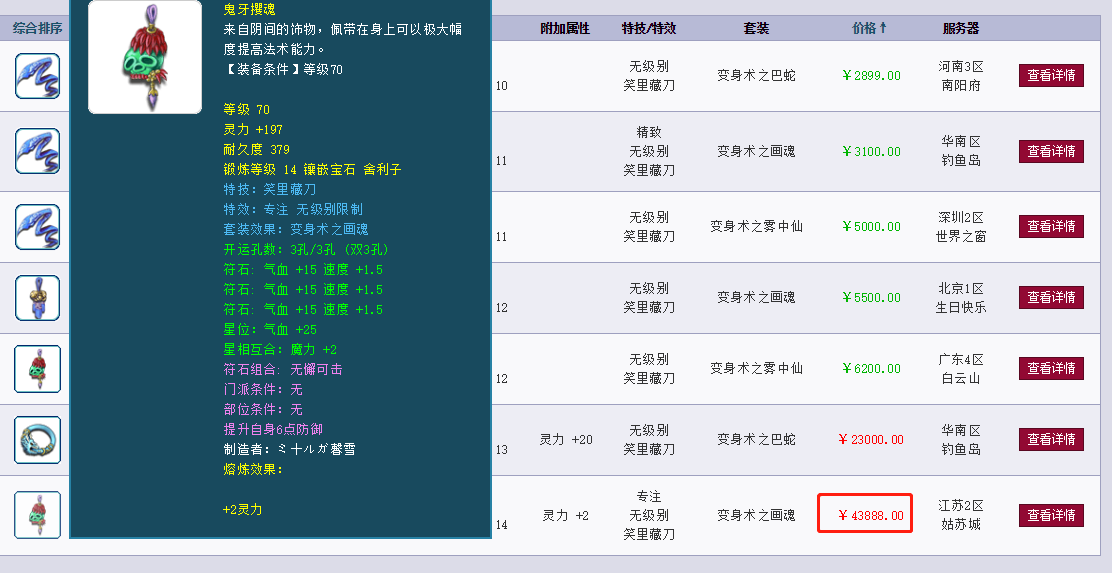Screen dimensions: 1112x573
Task: Click 灵力 +2 attribute cell
Action: 566,516
